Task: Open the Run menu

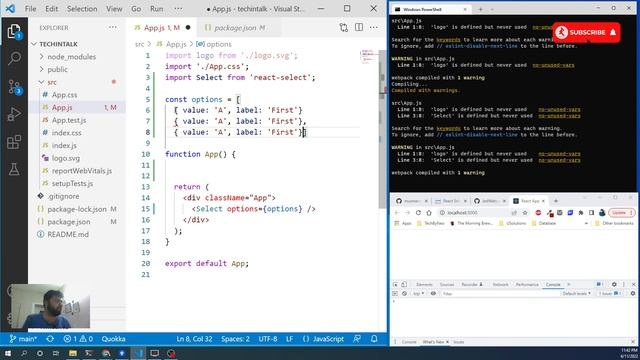Action: pyautogui.click(x=156, y=9)
